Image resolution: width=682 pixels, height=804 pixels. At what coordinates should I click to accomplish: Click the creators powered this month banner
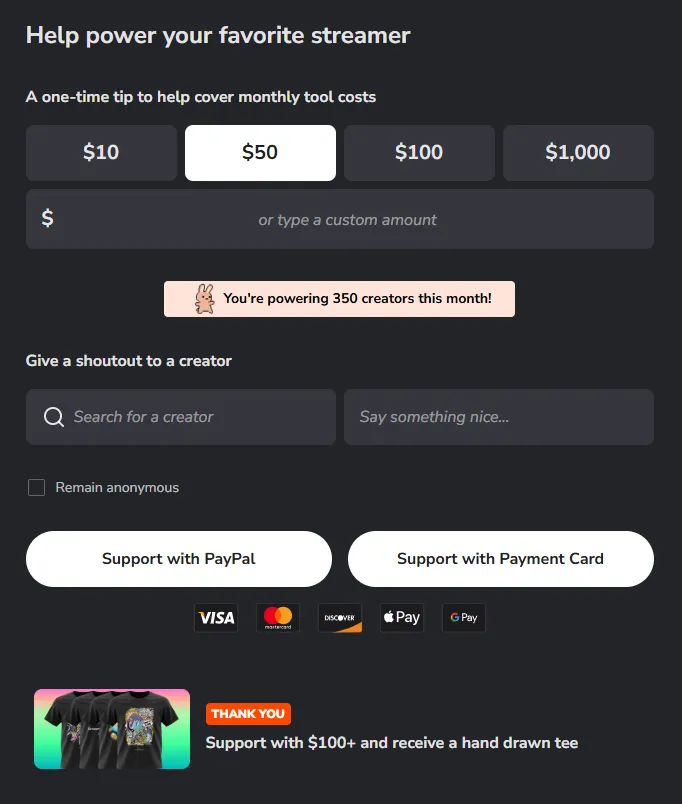(x=340, y=298)
